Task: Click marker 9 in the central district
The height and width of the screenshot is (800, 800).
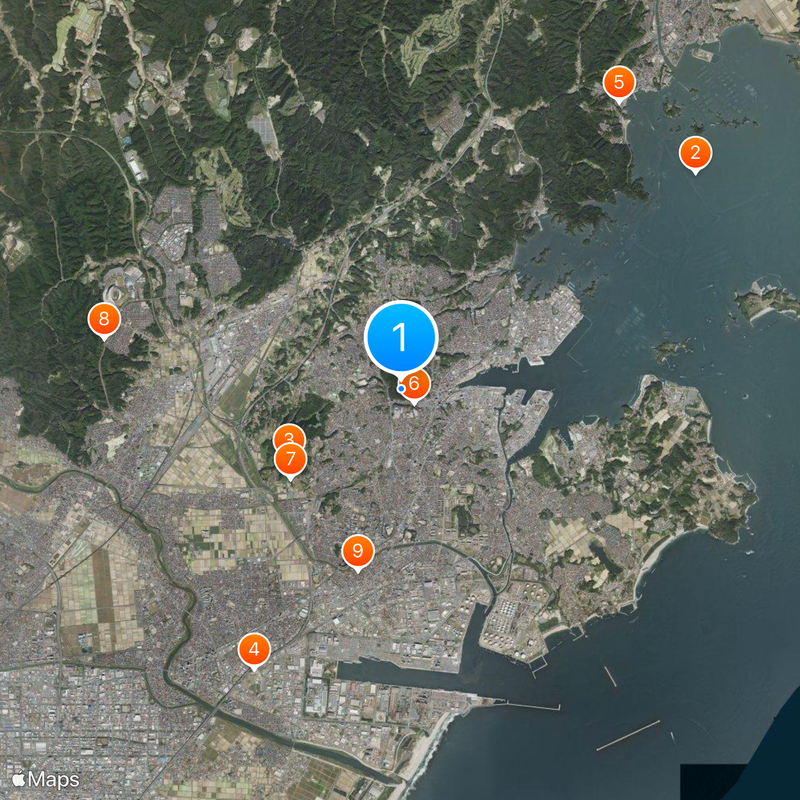Action: coord(357,549)
